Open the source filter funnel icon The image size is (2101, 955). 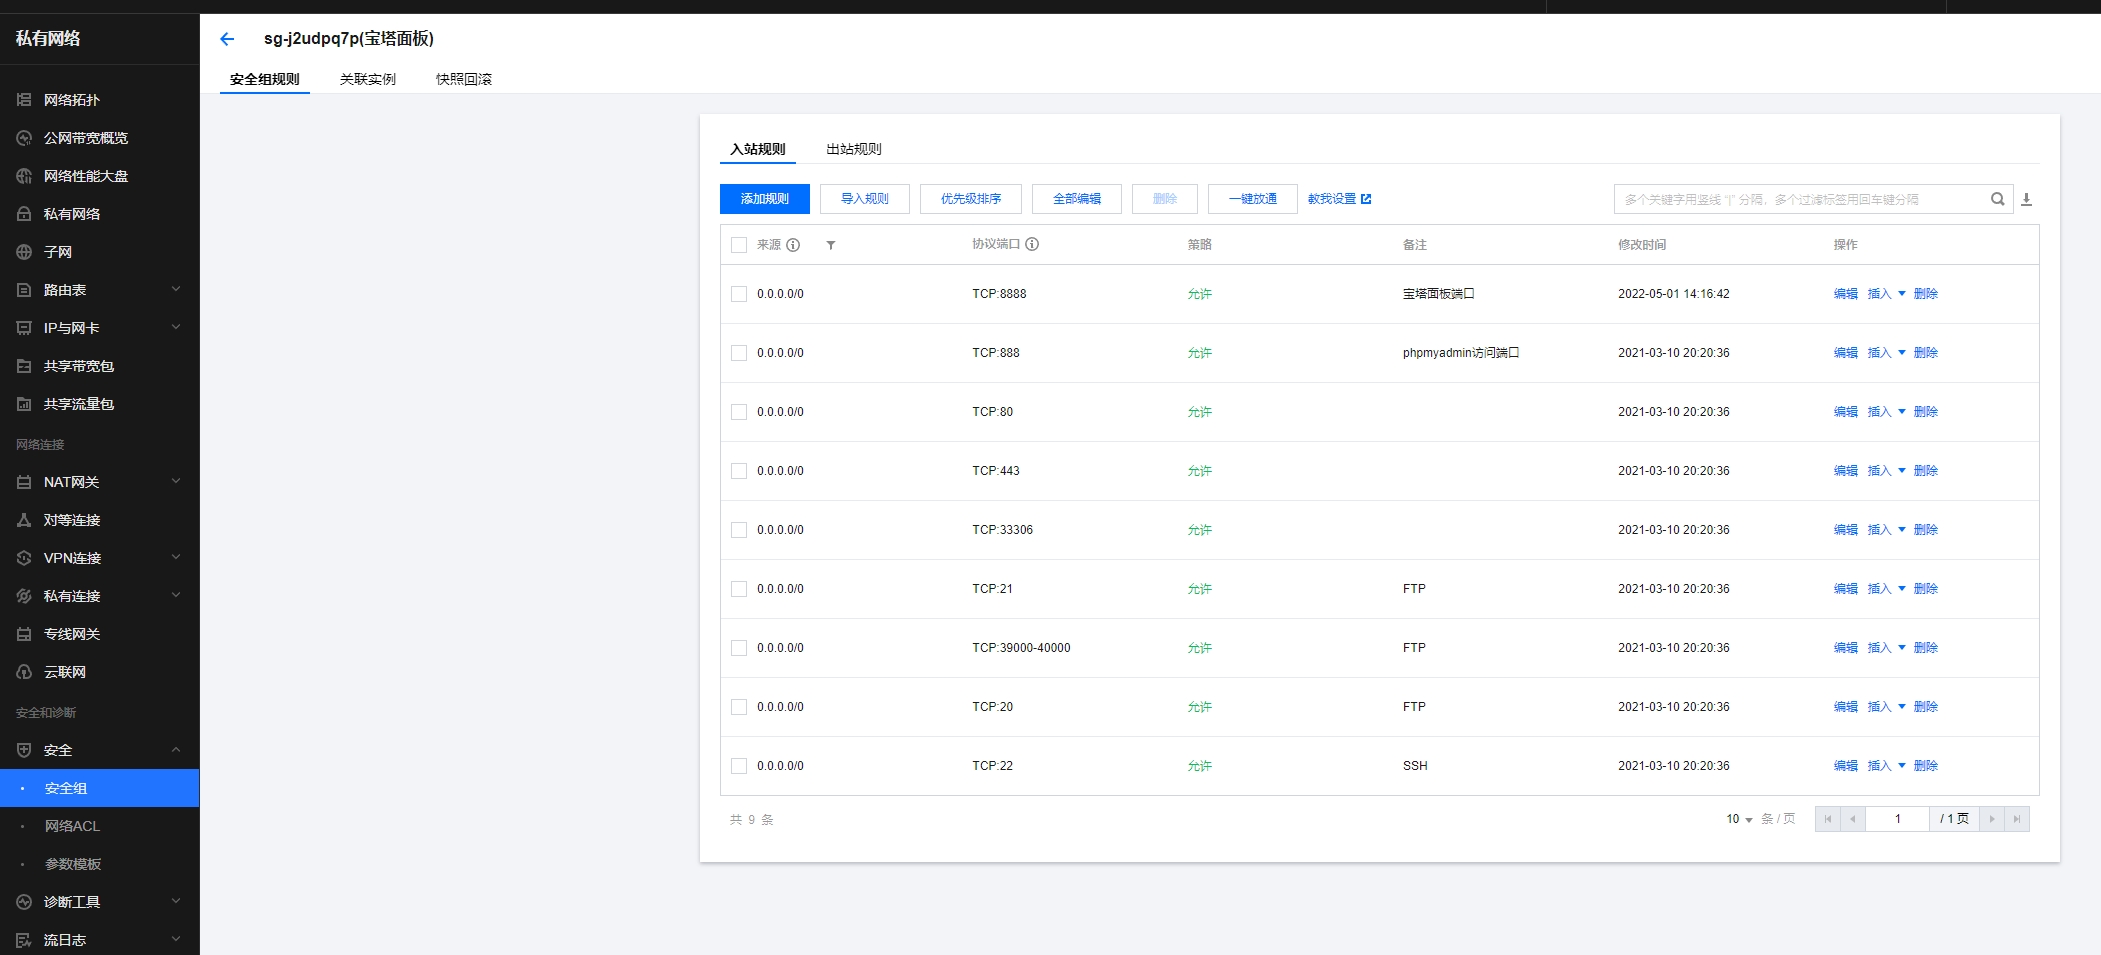830,245
